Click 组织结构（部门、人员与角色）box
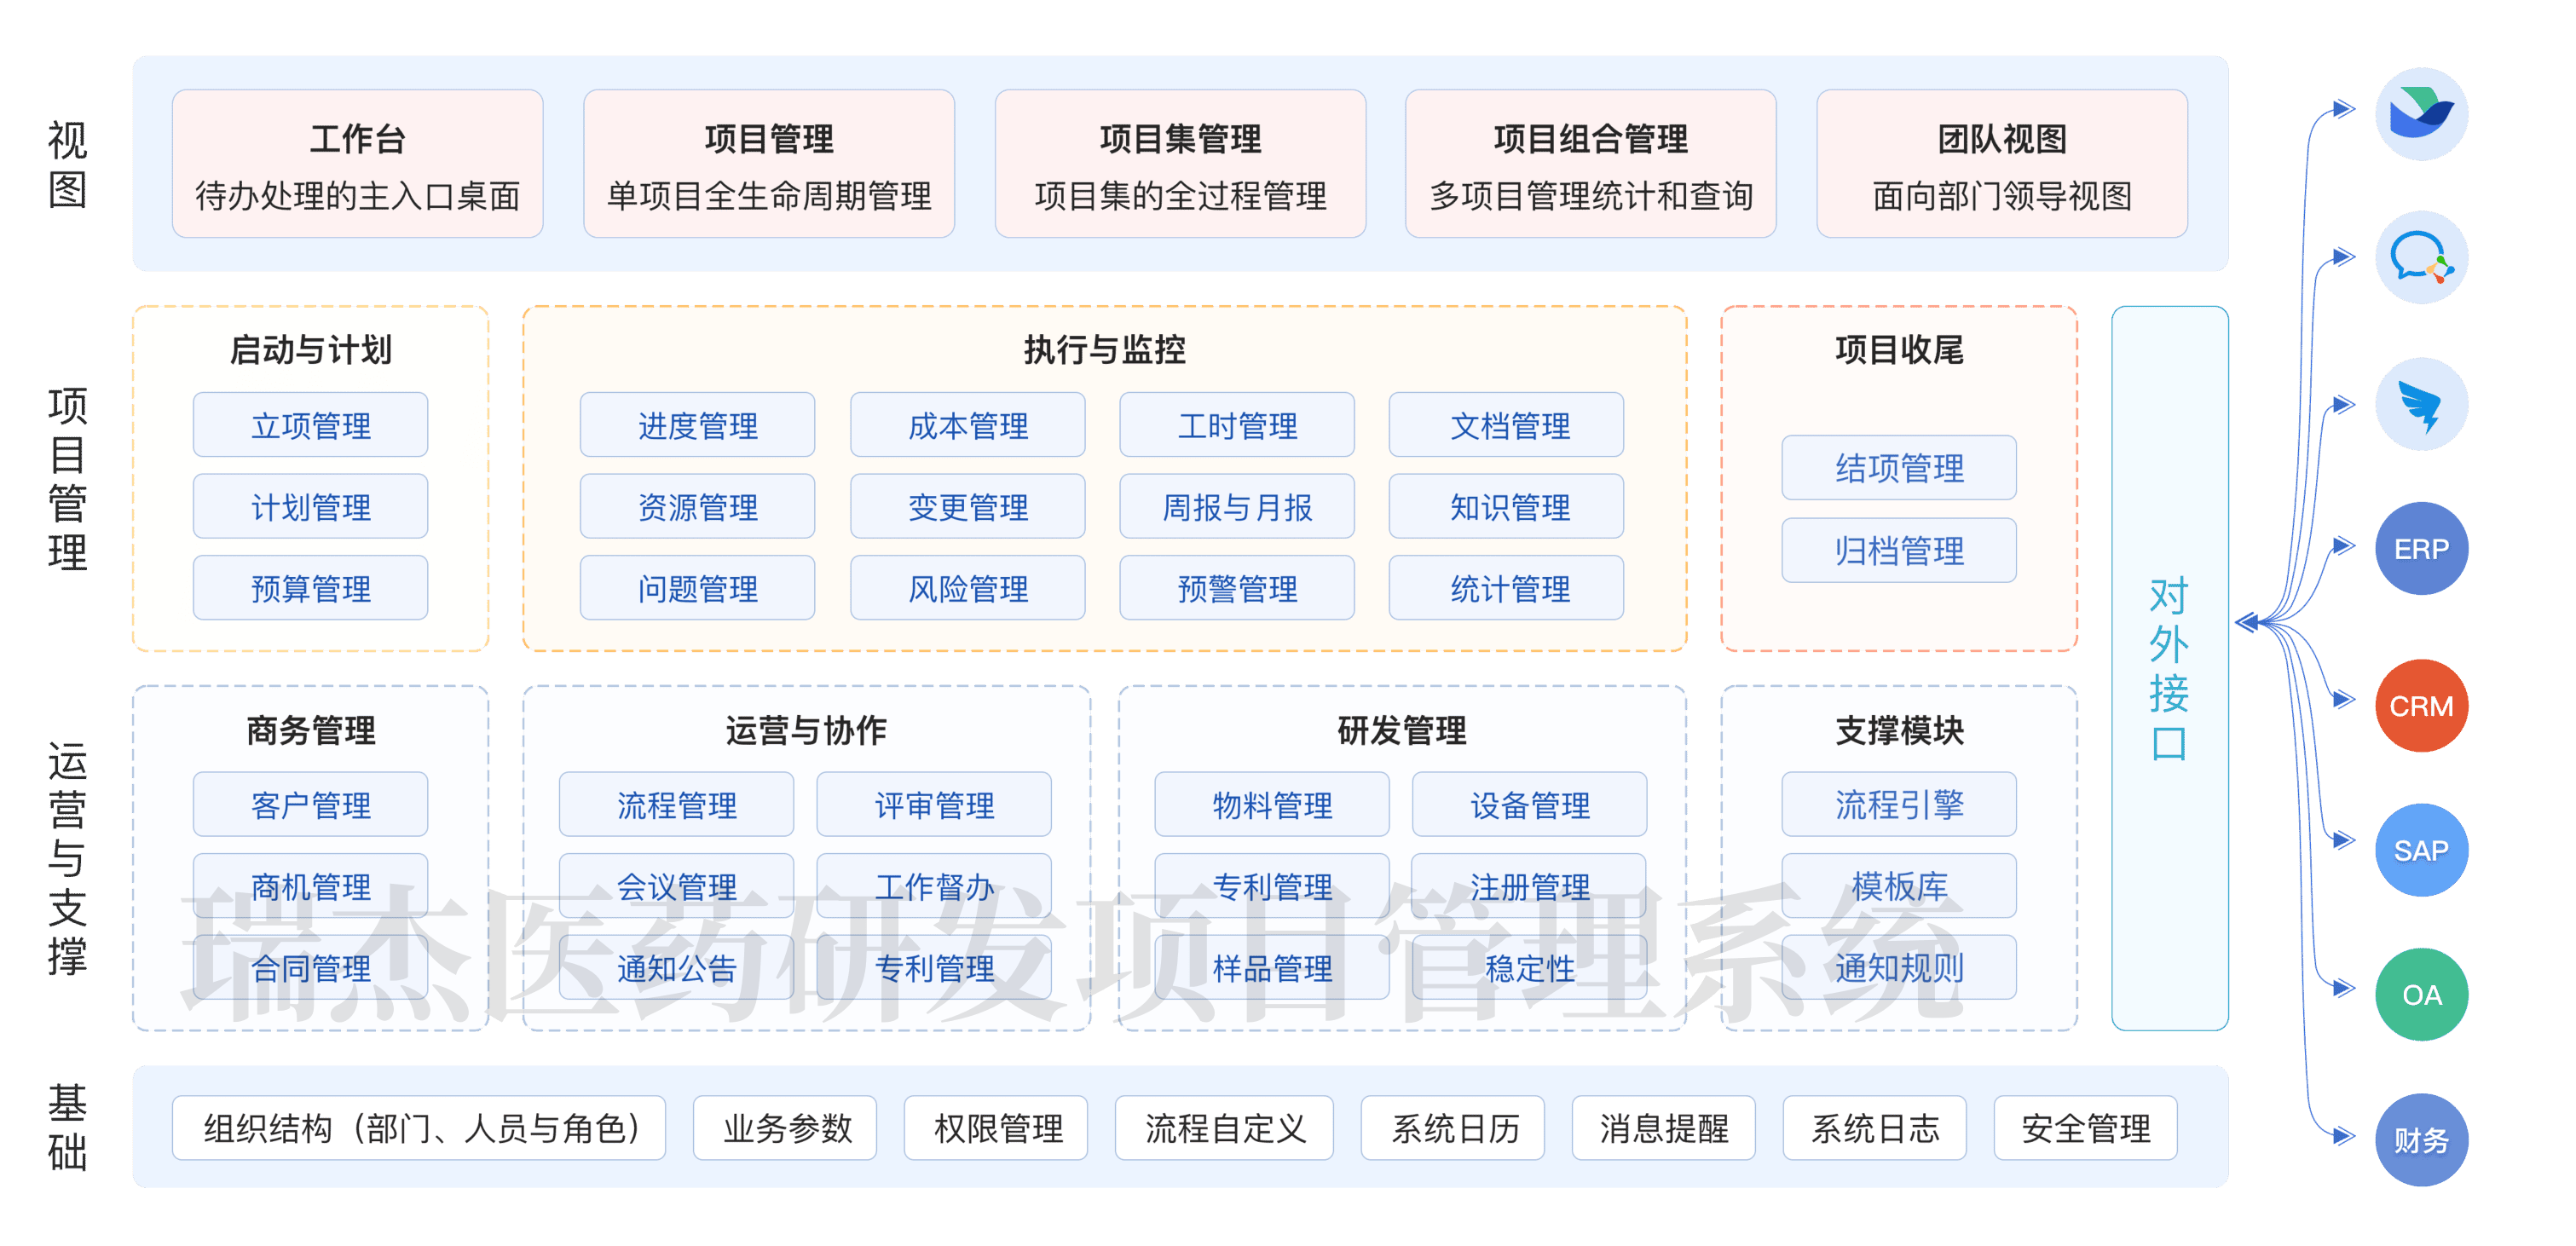This screenshot has width=2576, height=1246. coord(419,1128)
